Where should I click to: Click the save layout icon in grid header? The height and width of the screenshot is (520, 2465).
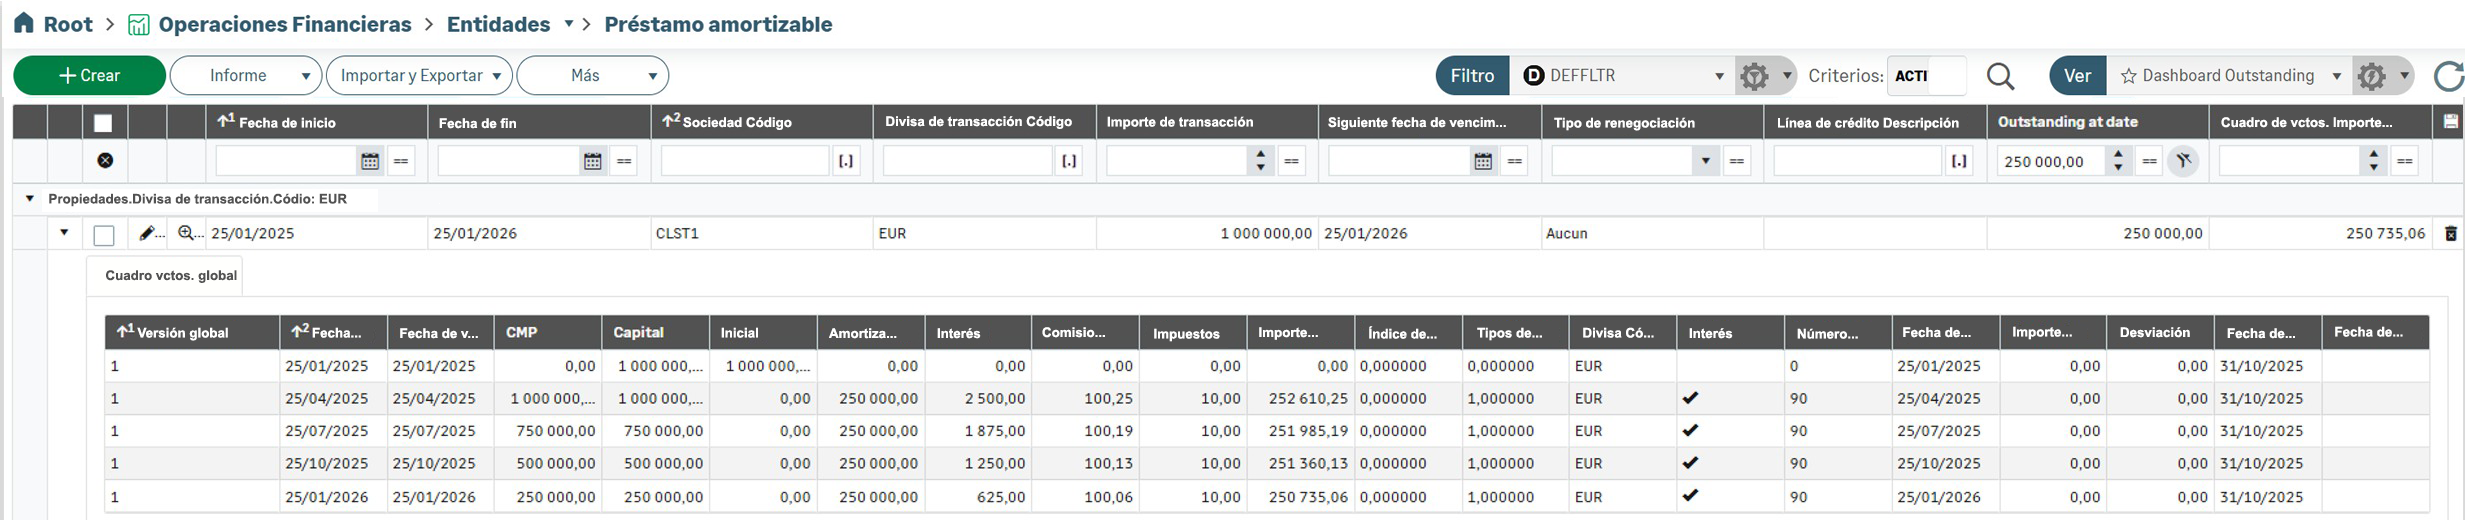(x=2450, y=122)
